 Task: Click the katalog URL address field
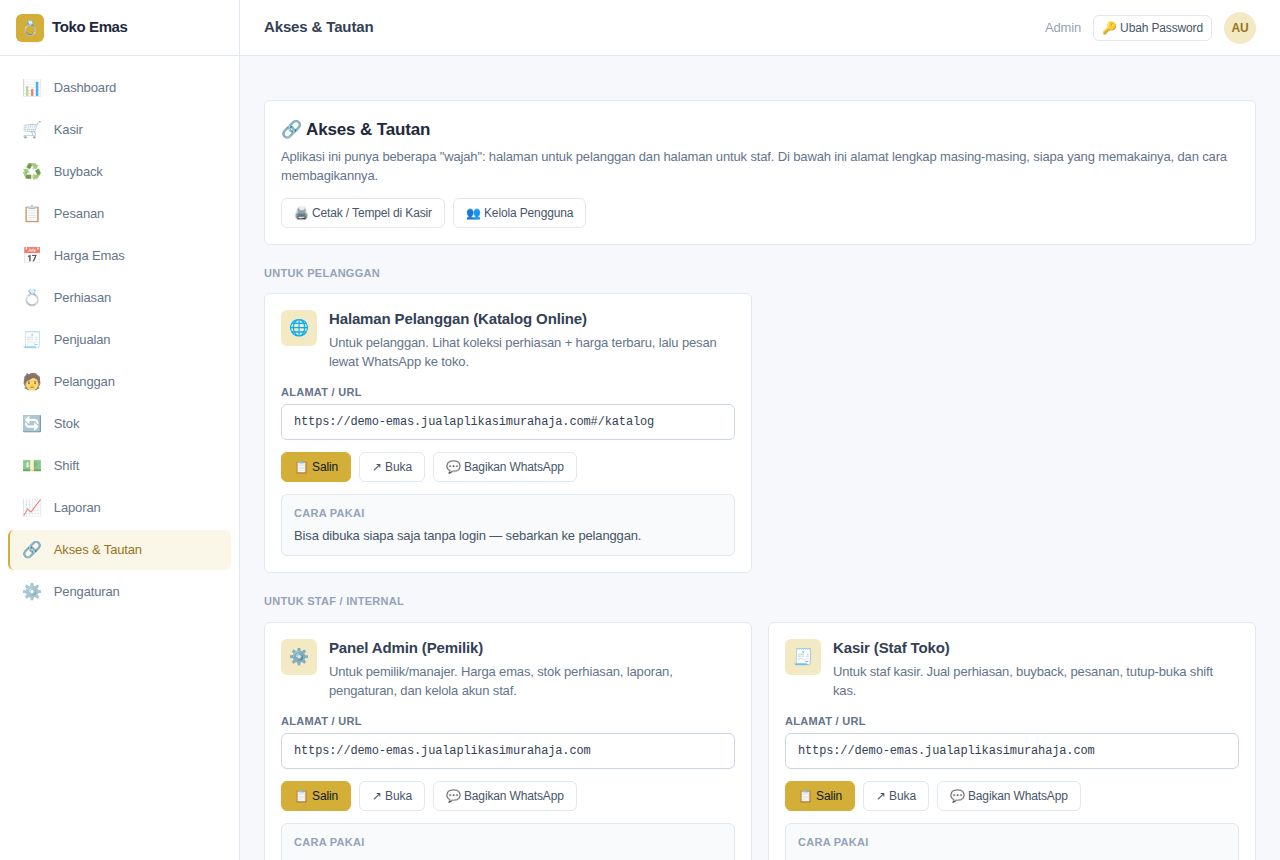tap(508, 422)
